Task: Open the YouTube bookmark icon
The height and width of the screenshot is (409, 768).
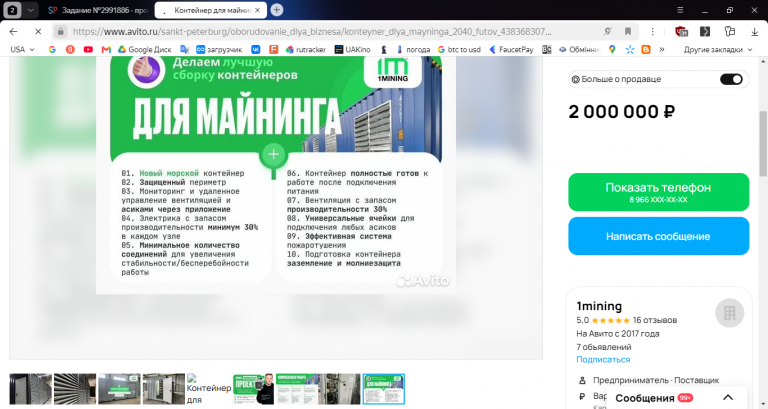Action: pos(88,49)
